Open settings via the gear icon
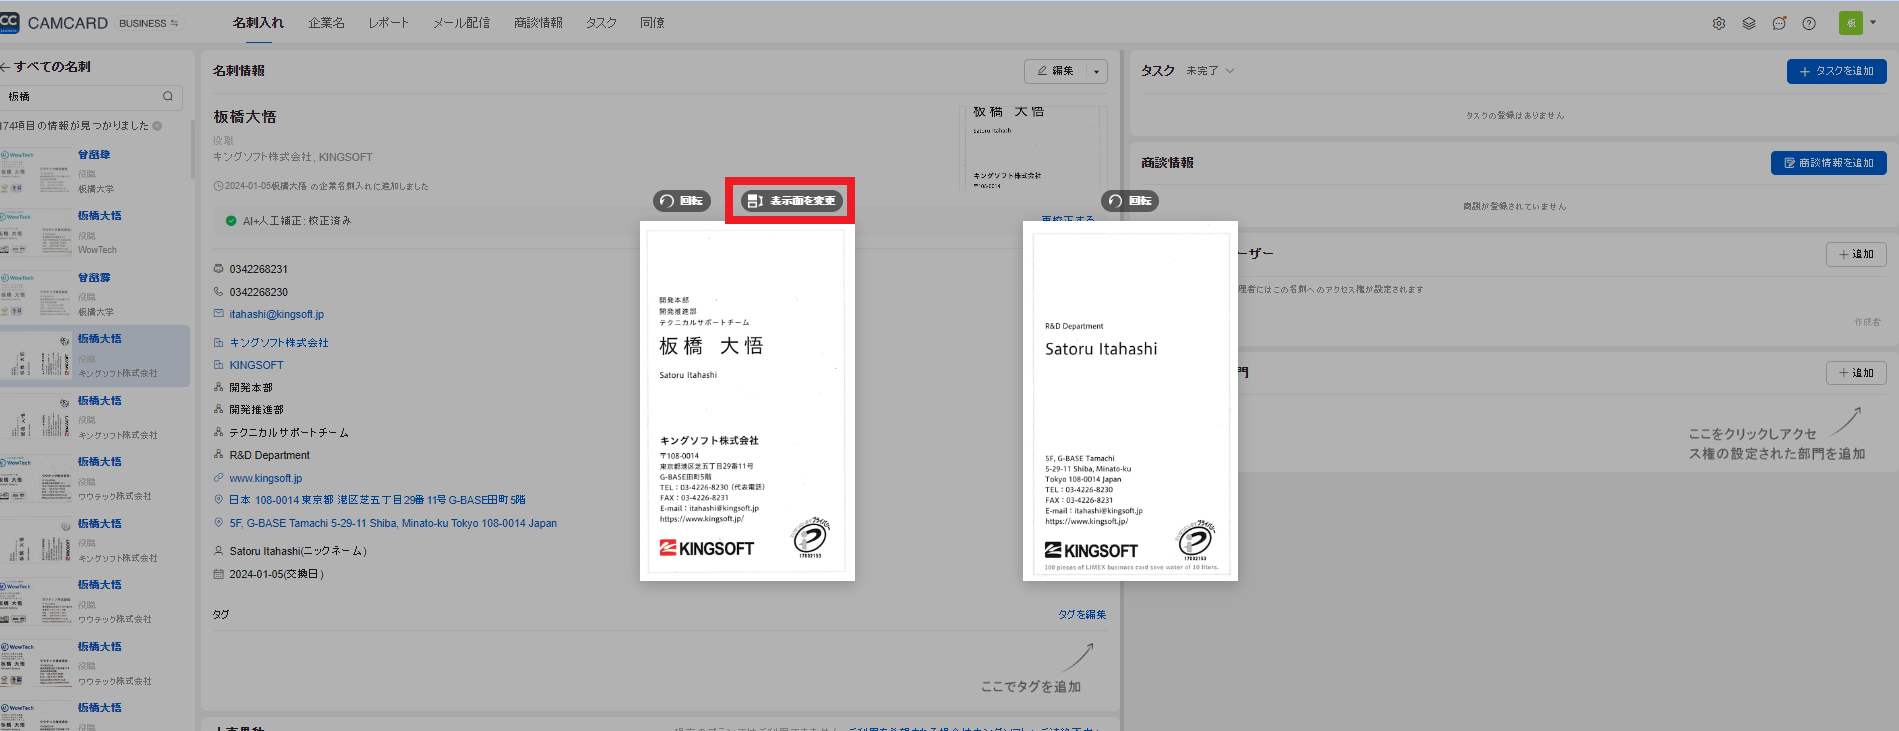This screenshot has width=1899, height=731. [1719, 23]
